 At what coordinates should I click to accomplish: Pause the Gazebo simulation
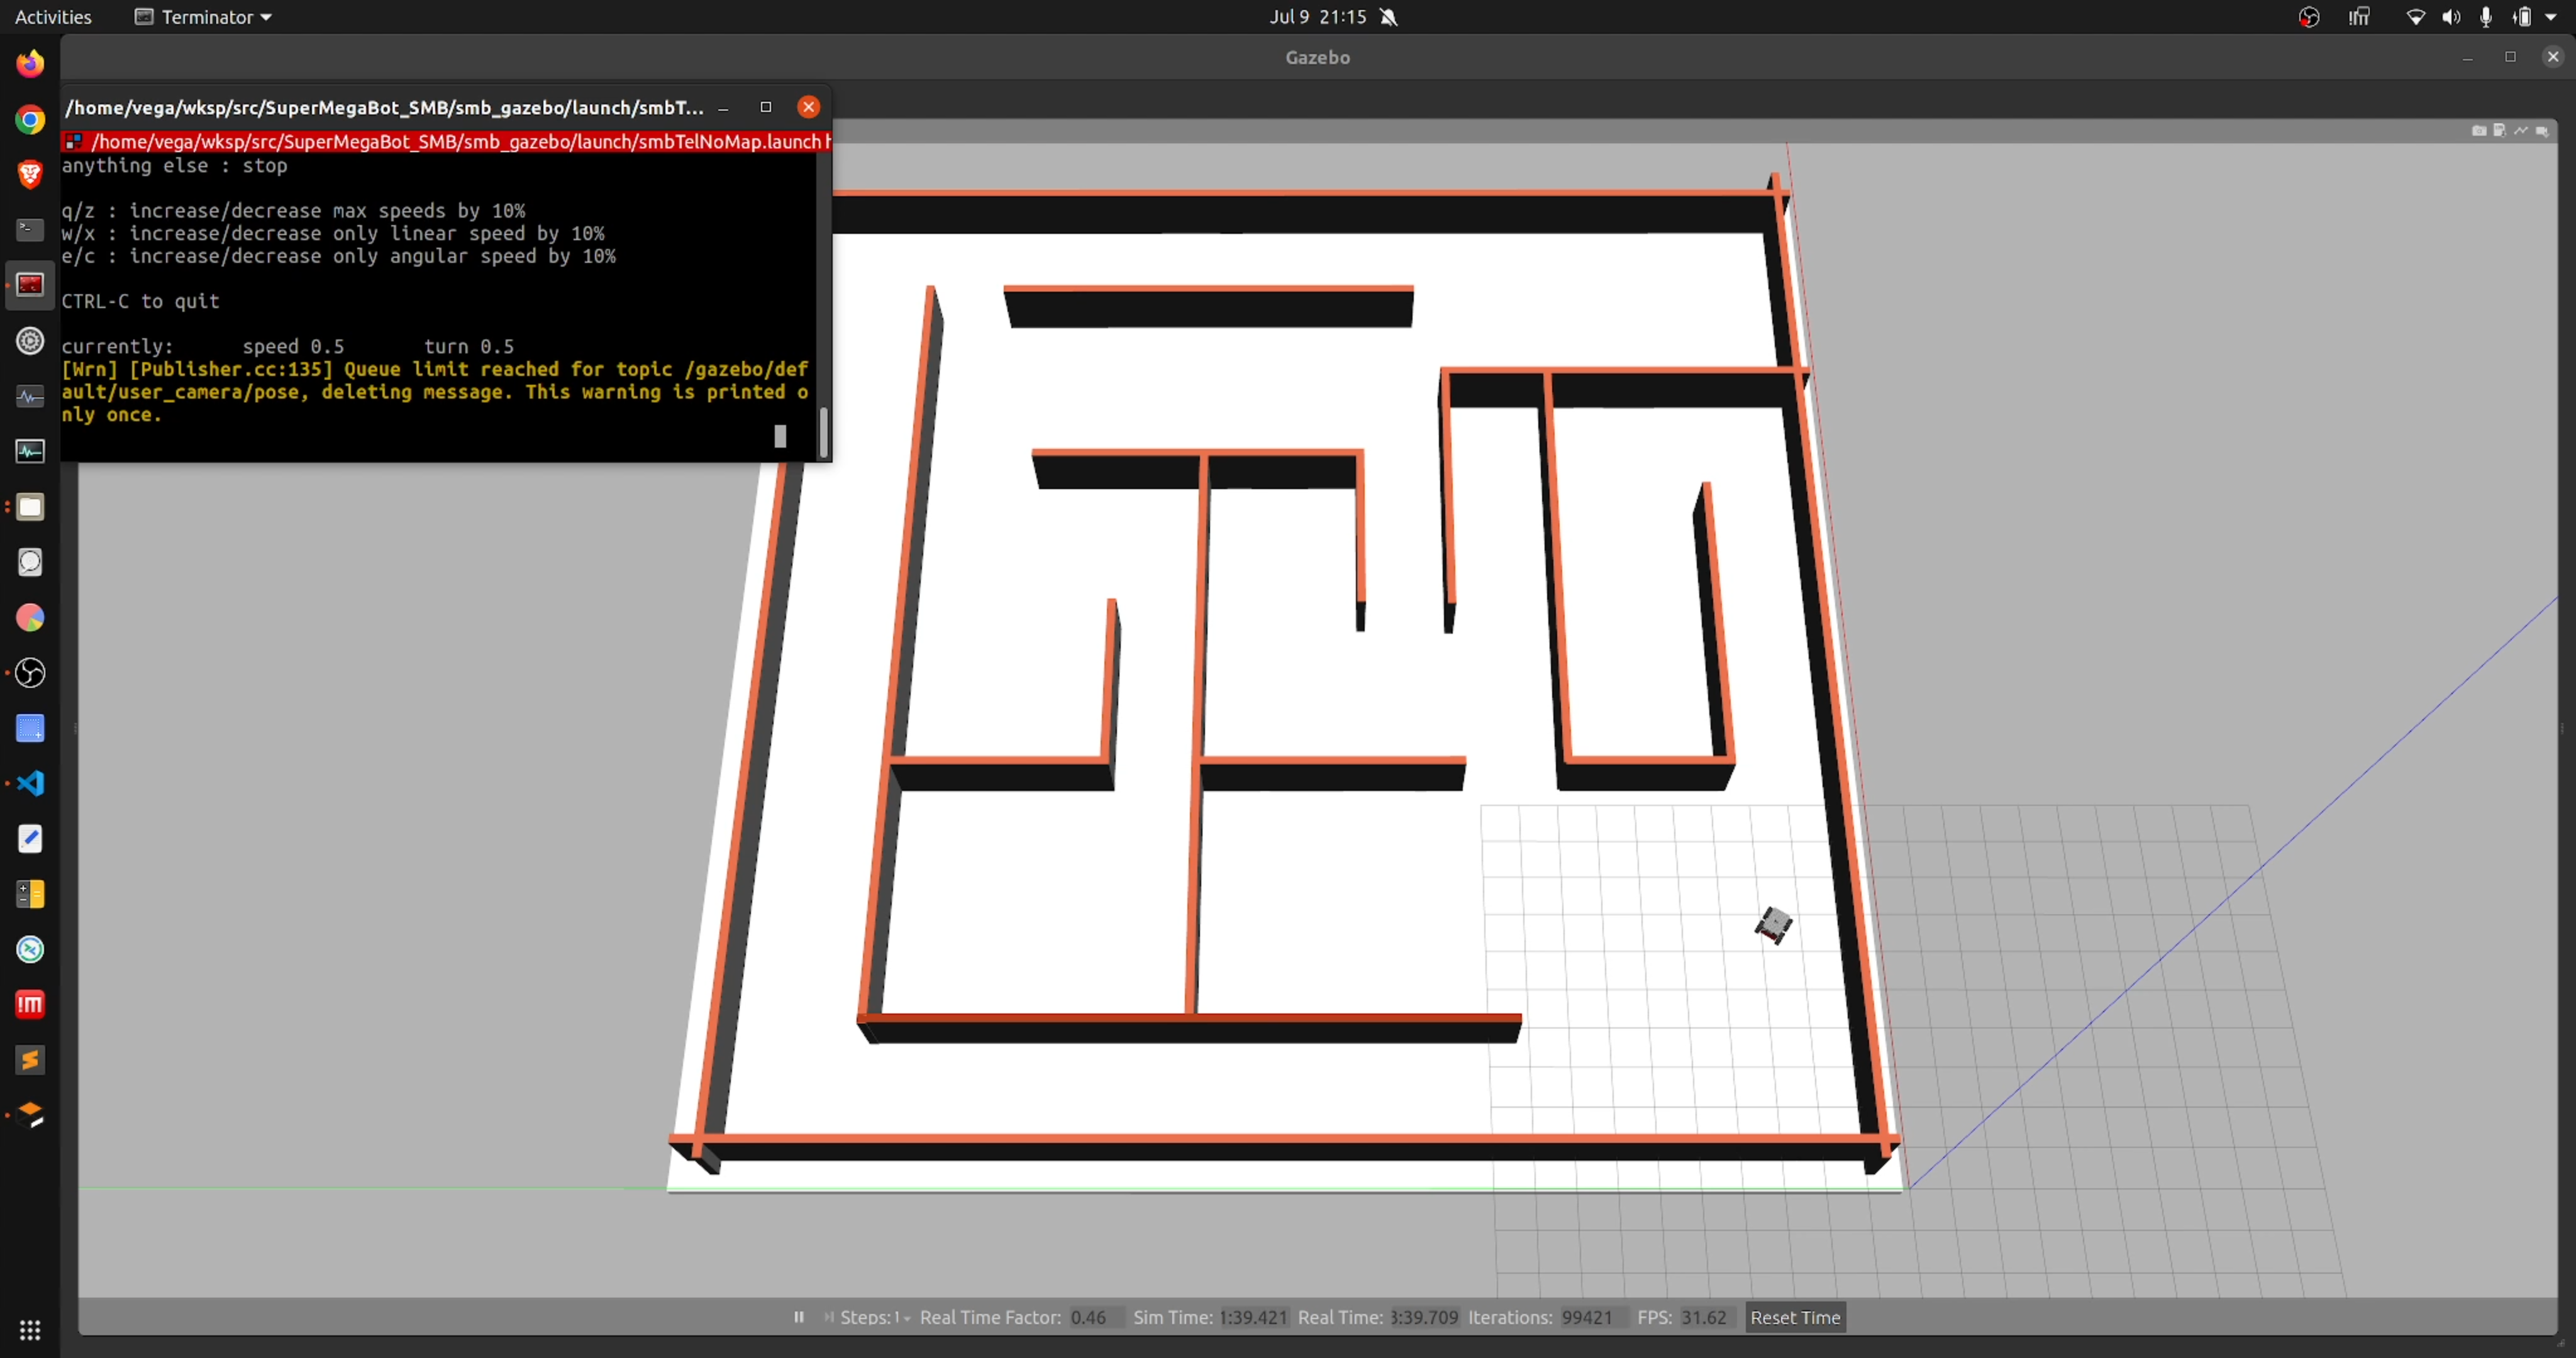point(798,1317)
